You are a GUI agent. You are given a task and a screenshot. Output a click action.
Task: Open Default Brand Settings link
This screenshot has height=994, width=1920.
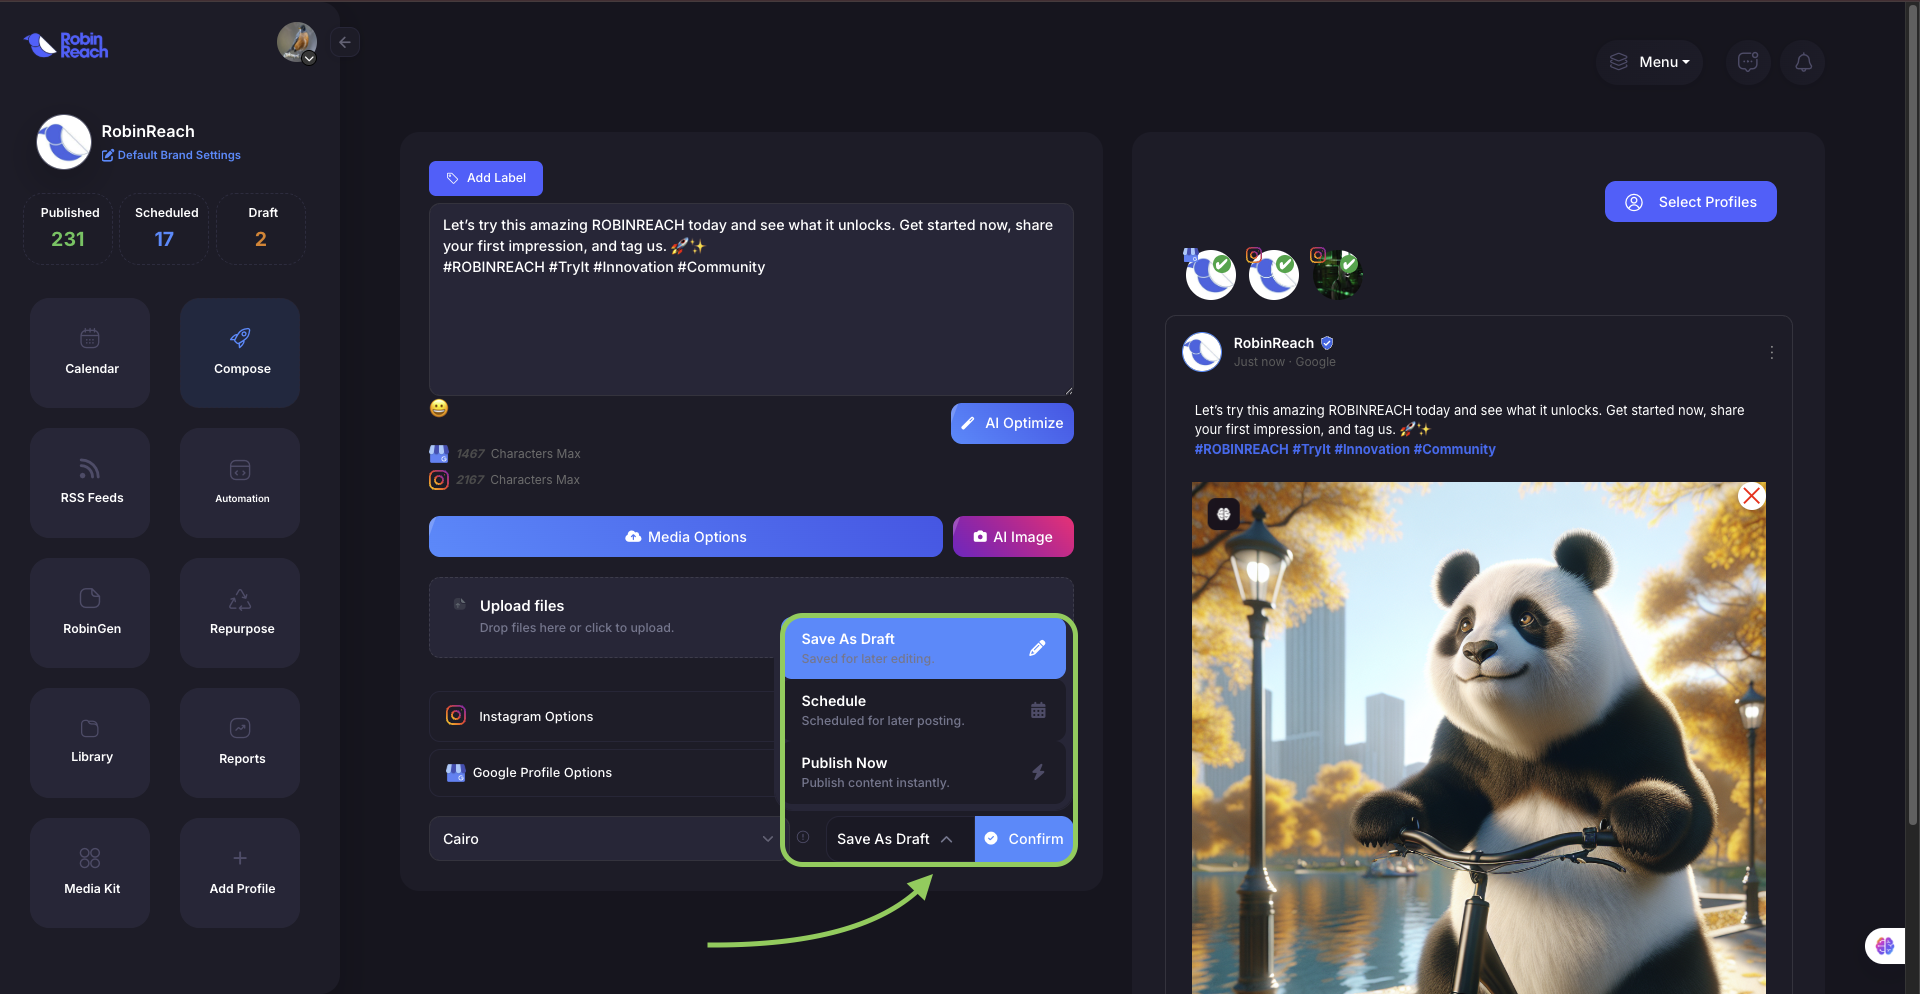171,155
